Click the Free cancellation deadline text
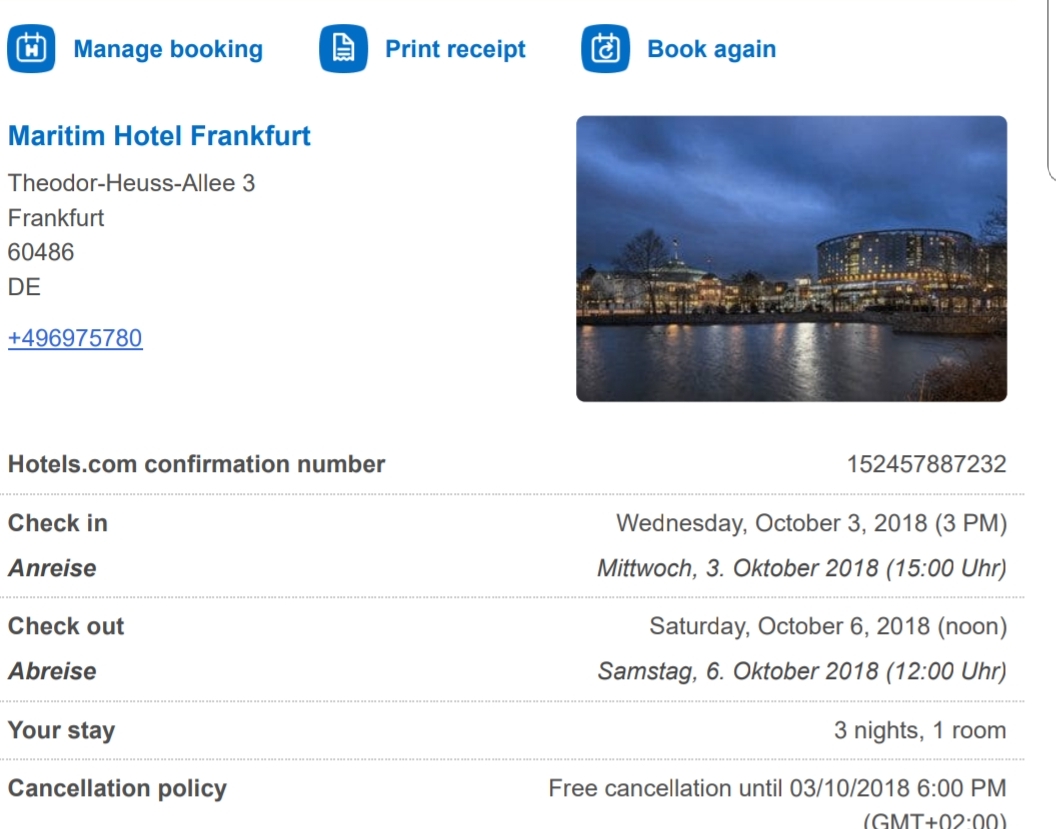1056x829 pixels. click(777, 789)
